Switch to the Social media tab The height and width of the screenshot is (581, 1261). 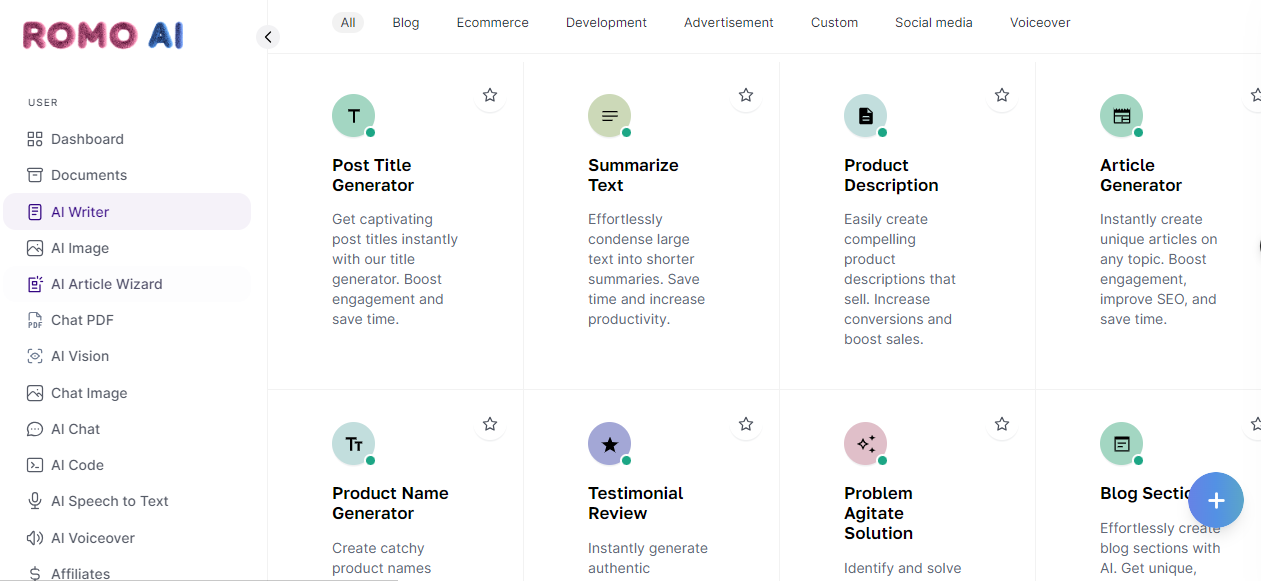(933, 22)
